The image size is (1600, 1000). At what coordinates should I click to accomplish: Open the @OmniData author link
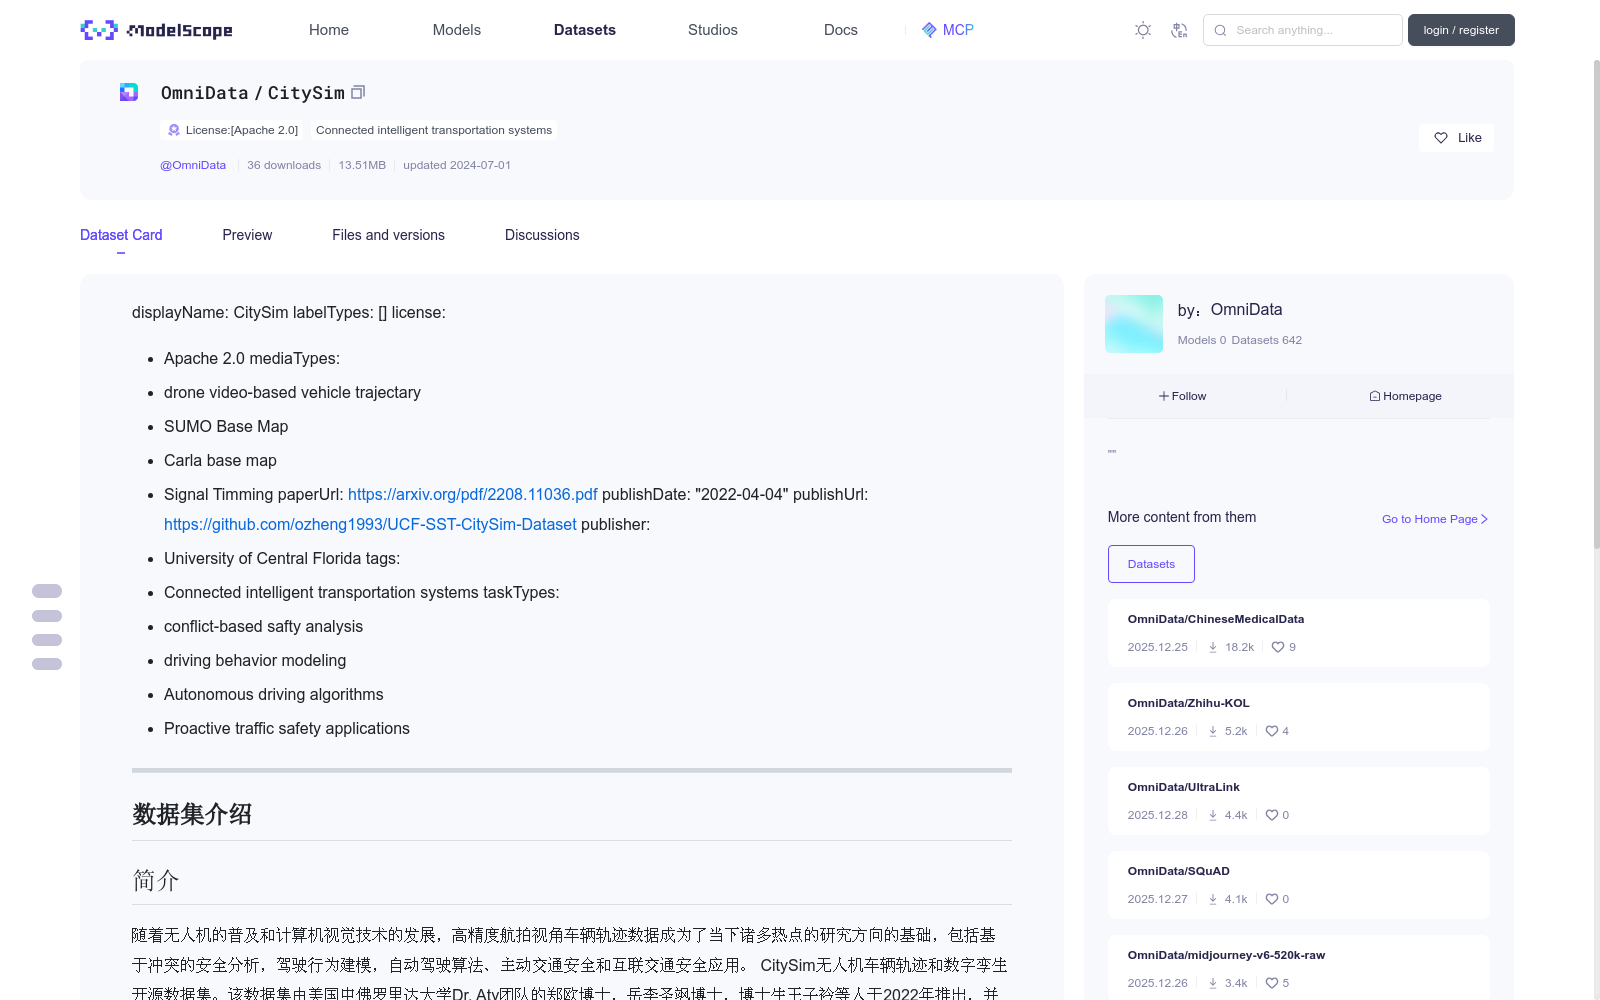(193, 165)
